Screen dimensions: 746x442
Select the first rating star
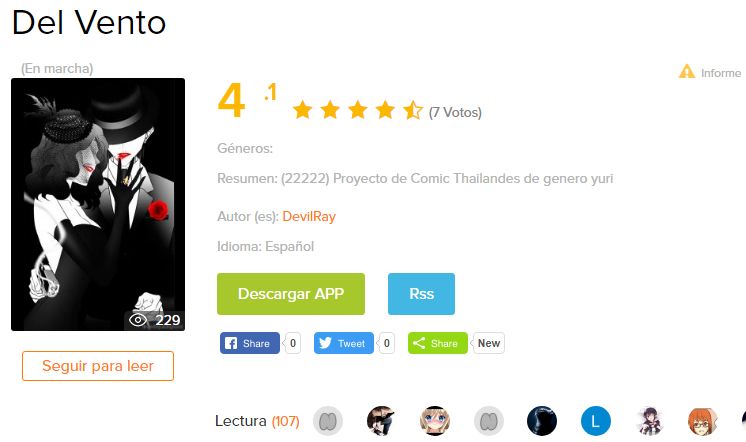pos(302,110)
